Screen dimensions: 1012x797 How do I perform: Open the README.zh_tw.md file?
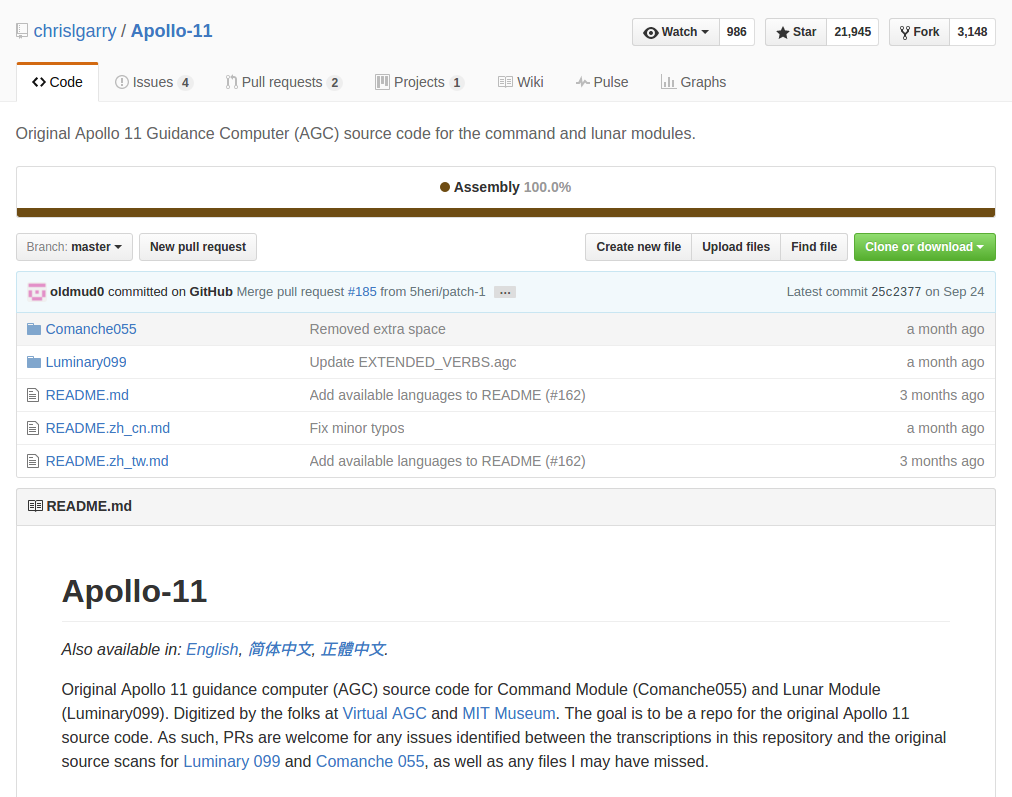click(107, 461)
